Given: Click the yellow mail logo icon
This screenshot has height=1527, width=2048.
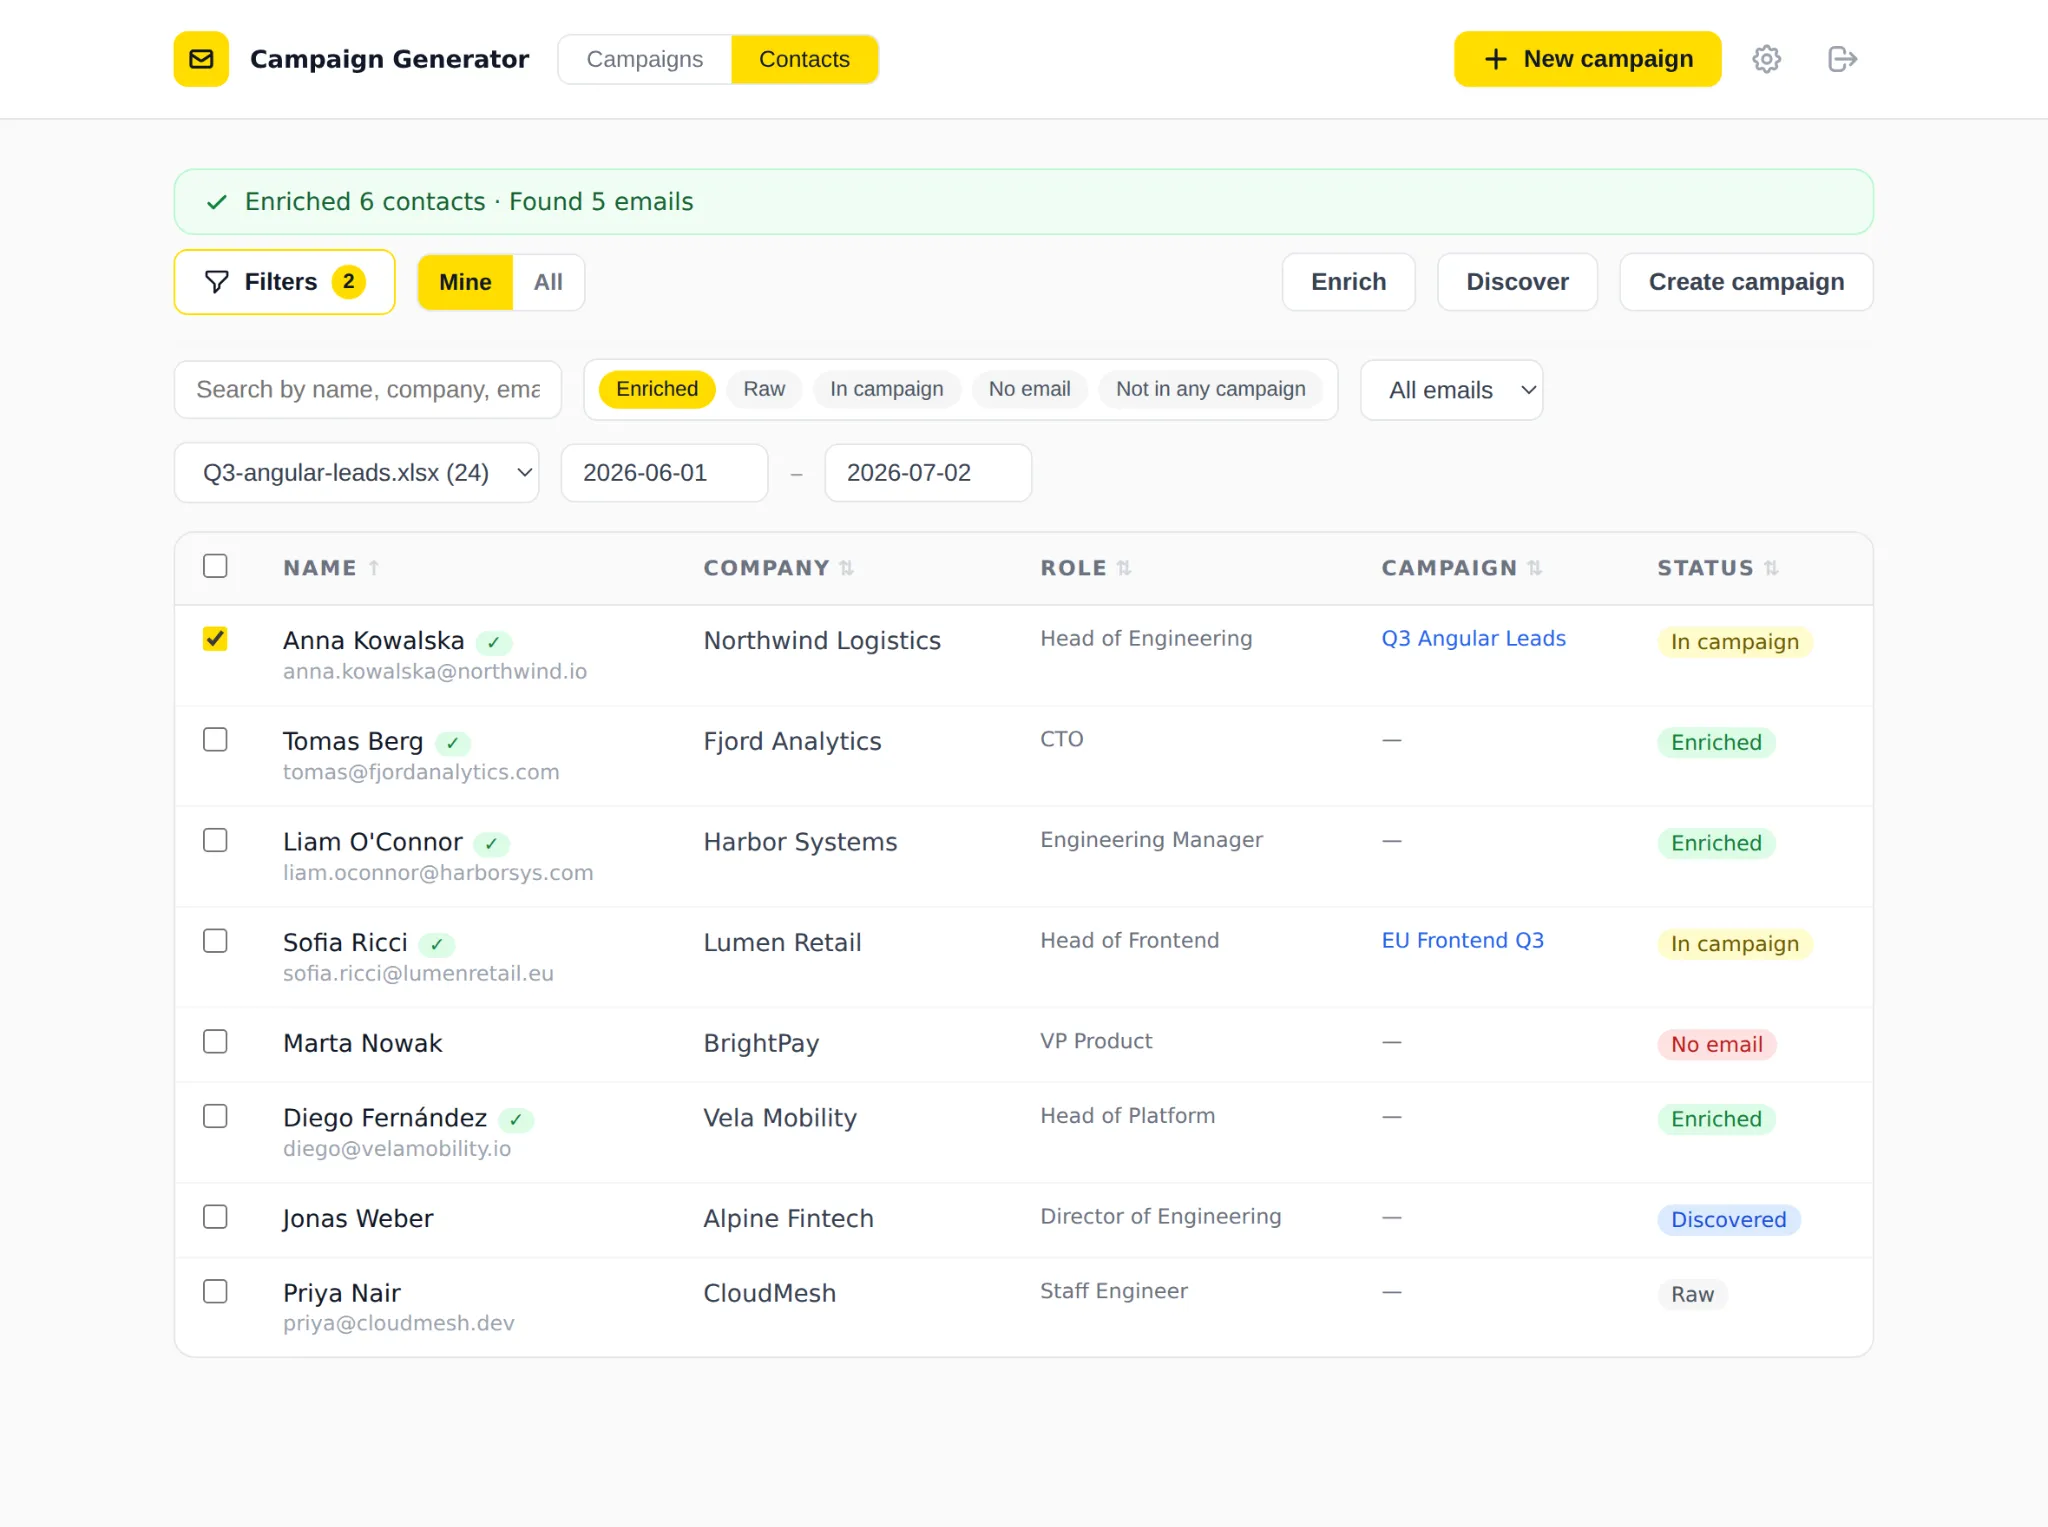Looking at the screenshot, I should 201,59.
